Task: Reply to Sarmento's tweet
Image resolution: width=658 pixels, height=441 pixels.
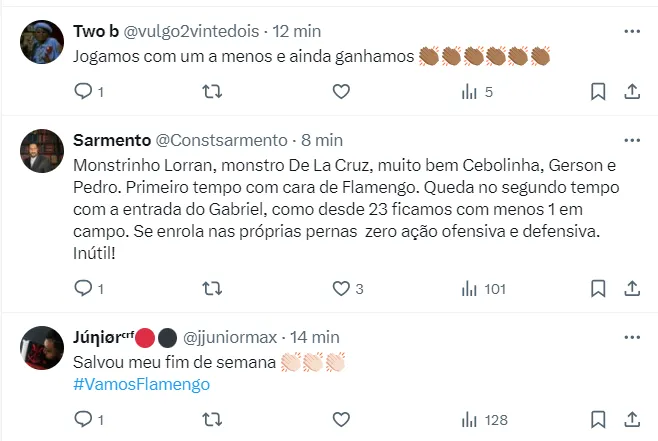Action: [85, 289]
